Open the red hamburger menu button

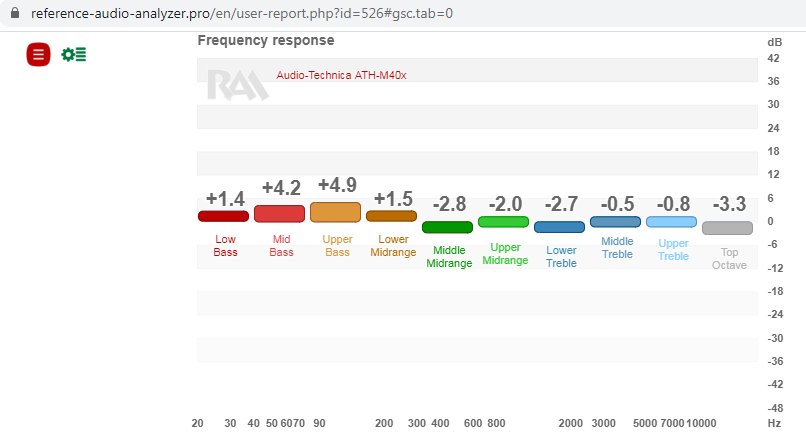[x=39, y=54]
